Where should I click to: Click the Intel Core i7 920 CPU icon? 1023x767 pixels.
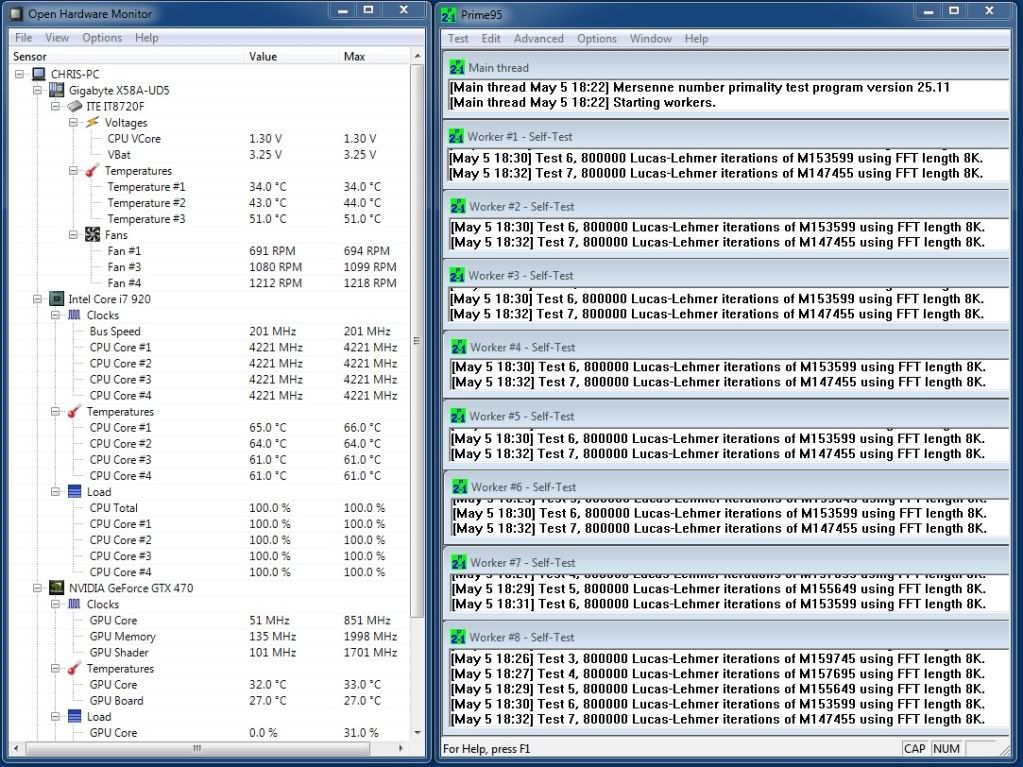click(57, 299)
